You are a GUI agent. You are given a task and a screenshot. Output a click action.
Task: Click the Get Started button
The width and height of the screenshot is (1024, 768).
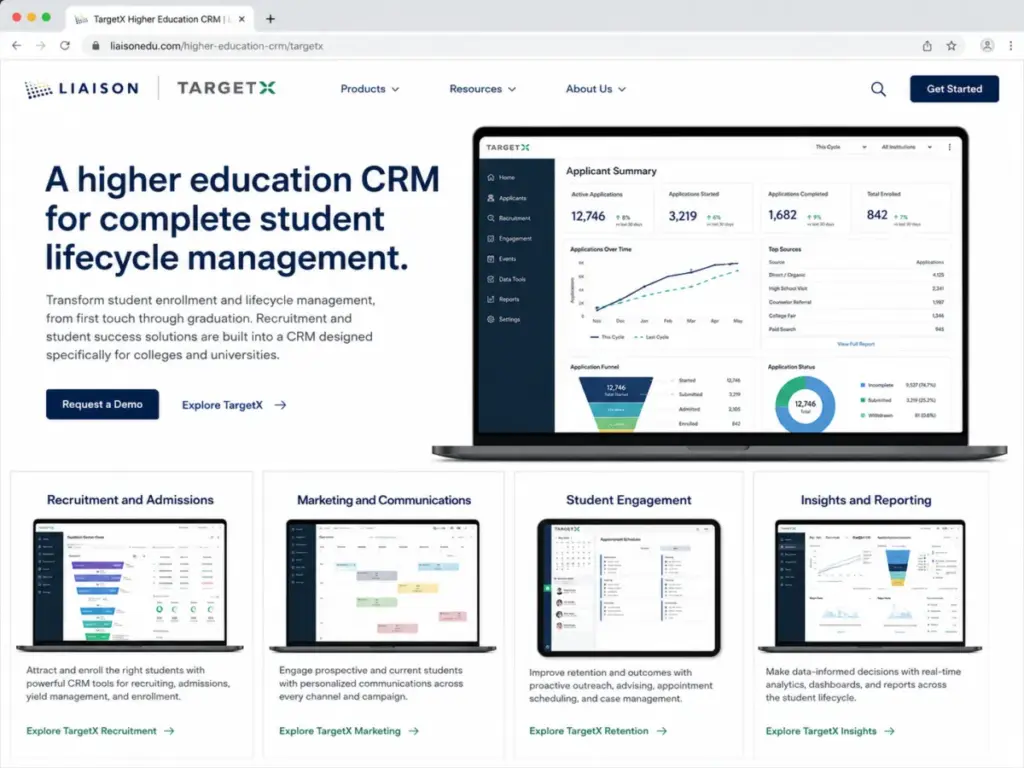tap(954, 89)
